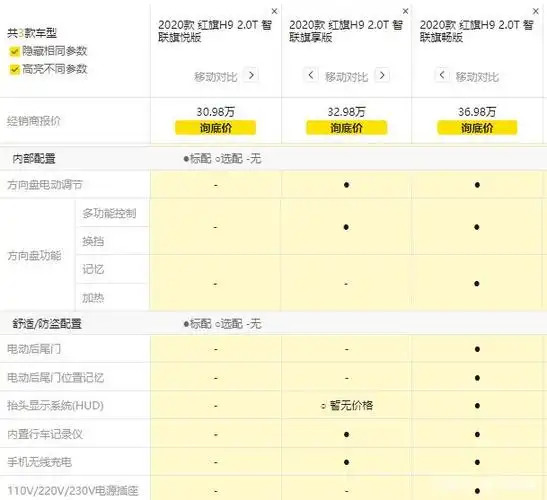
Task: Move 智联旗畅版 column left with arrow
Action: 442,75
